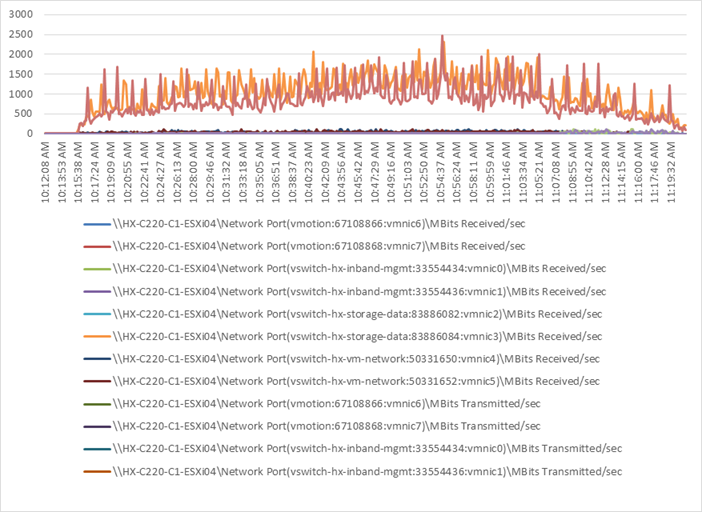This screenshot has height=512, width=702.
Task: Click the 1000 value on the vertical axis
Action: [21, 94]
